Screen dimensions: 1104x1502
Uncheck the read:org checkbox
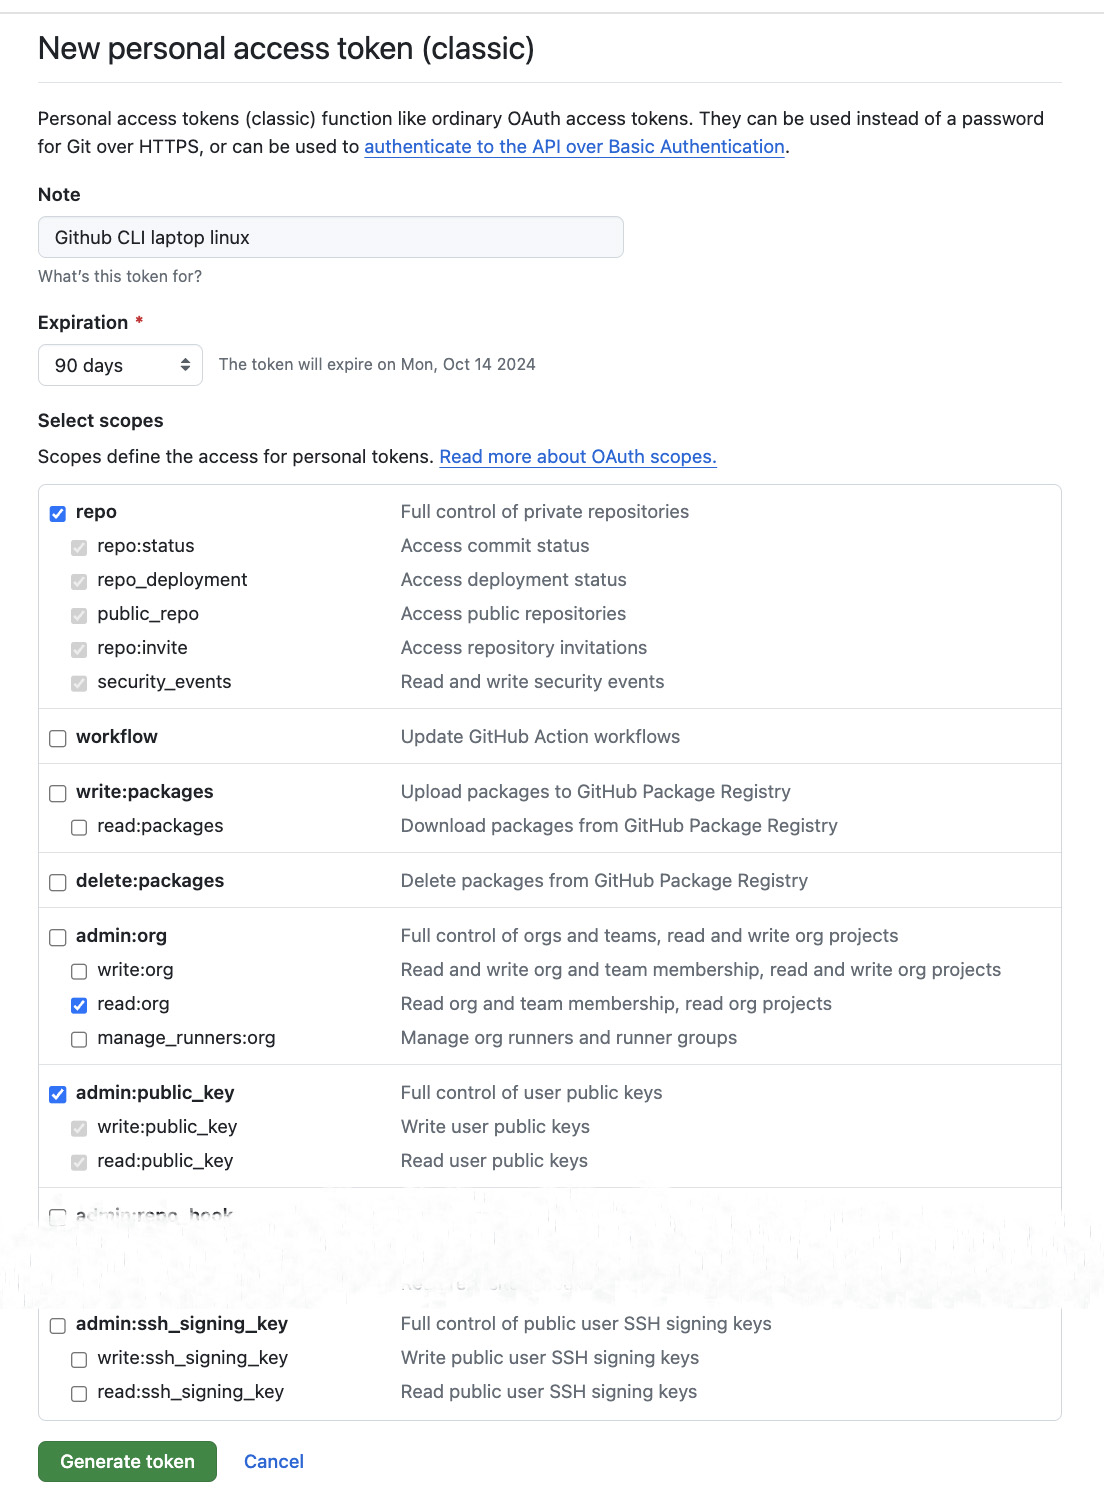(x=79, y=1005)
